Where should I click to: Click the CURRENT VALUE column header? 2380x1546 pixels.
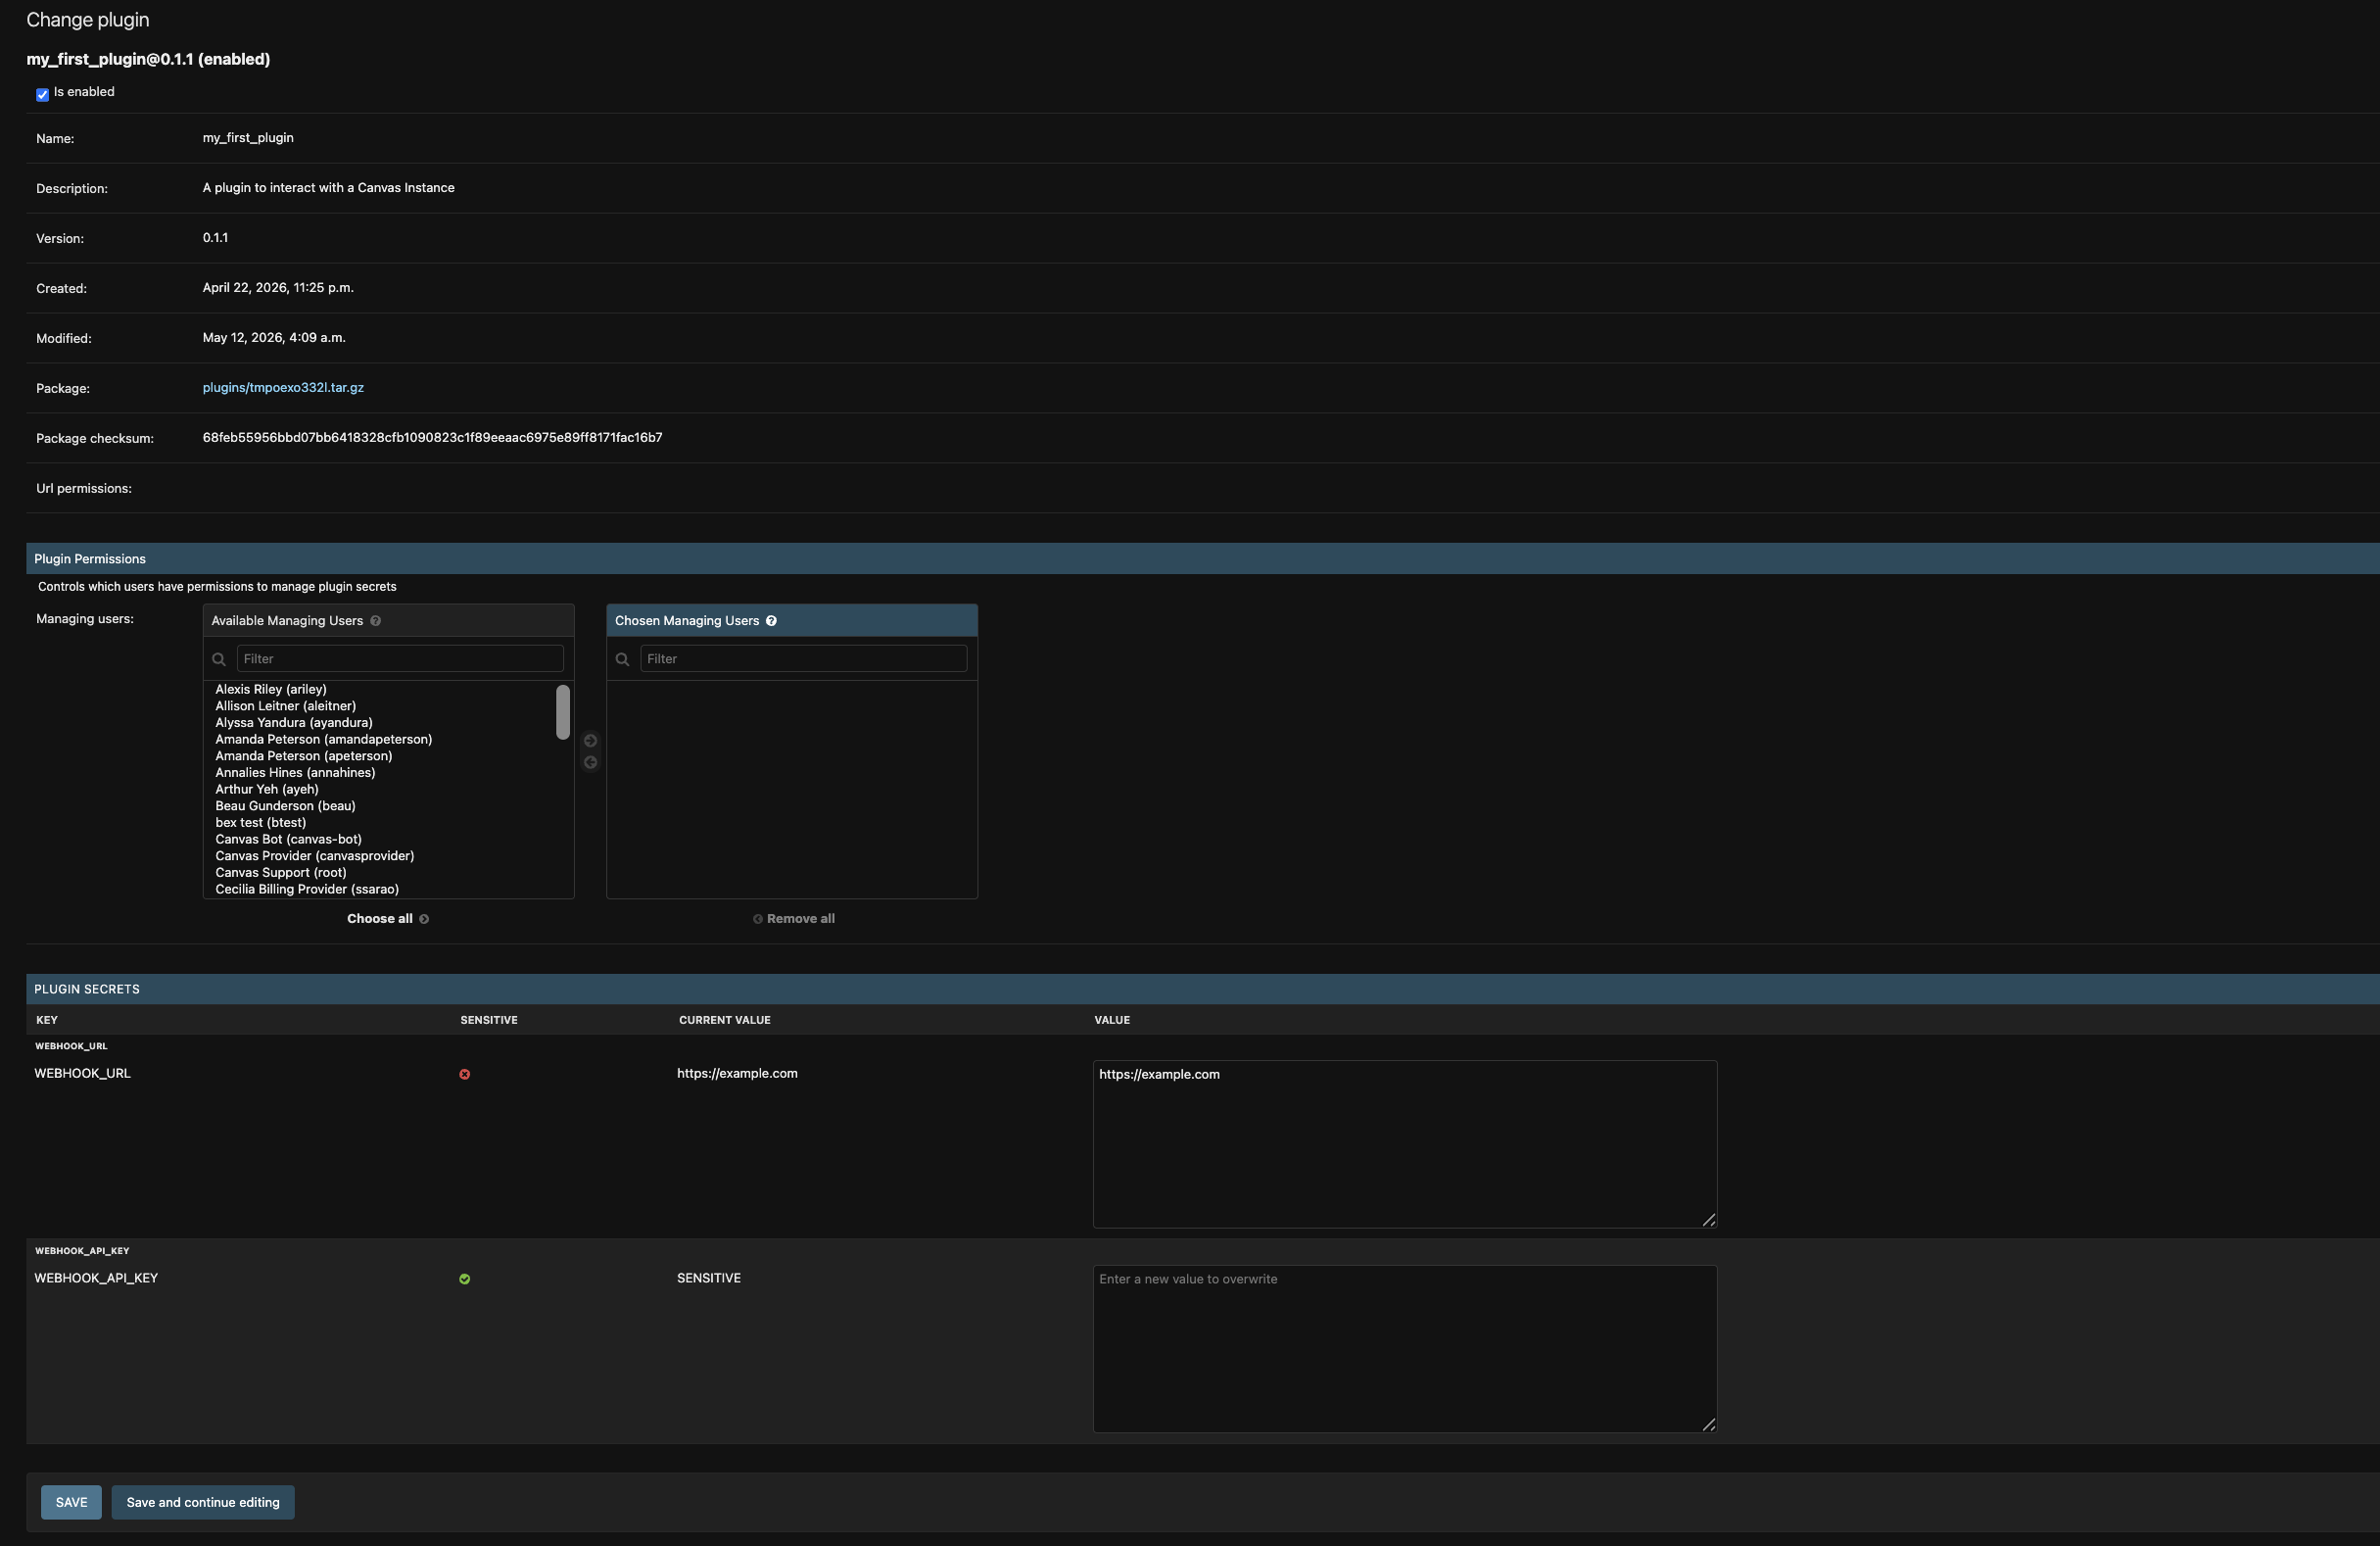click(x=725, y=1020)
